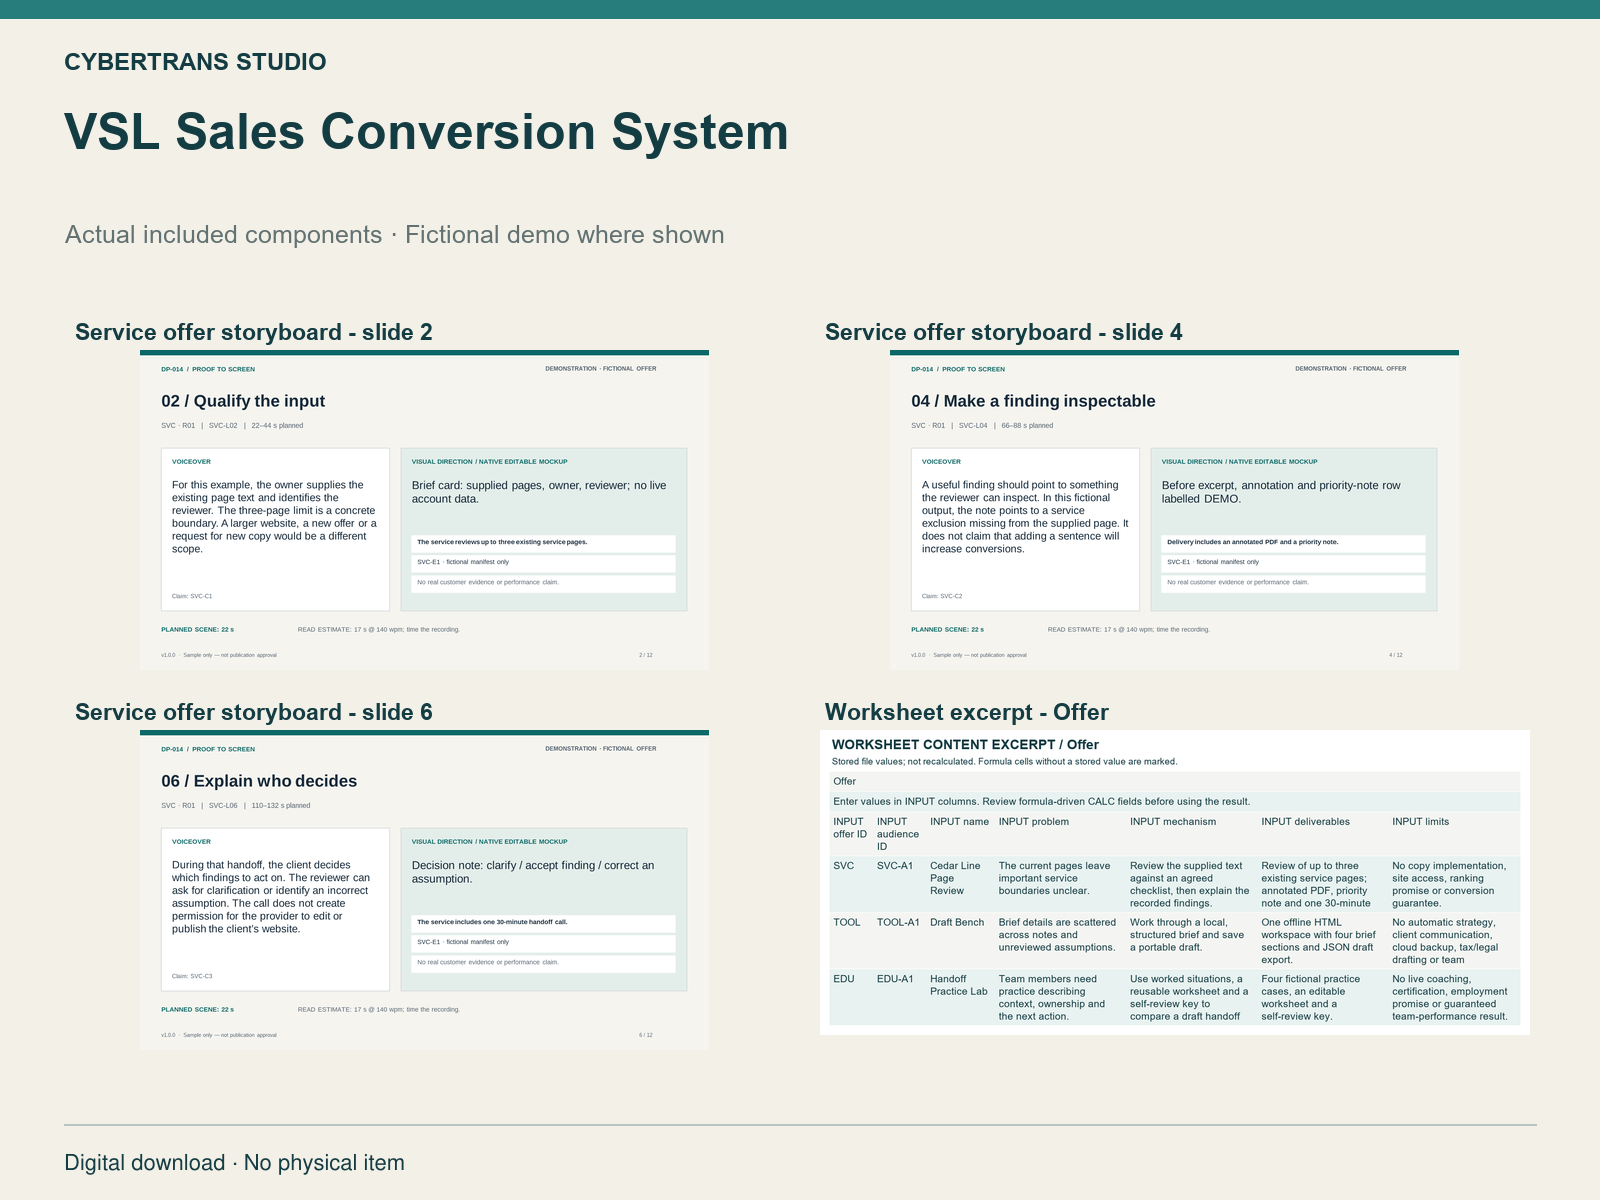Click the '06 / Explain who decides' heading

tap(259, 781)
